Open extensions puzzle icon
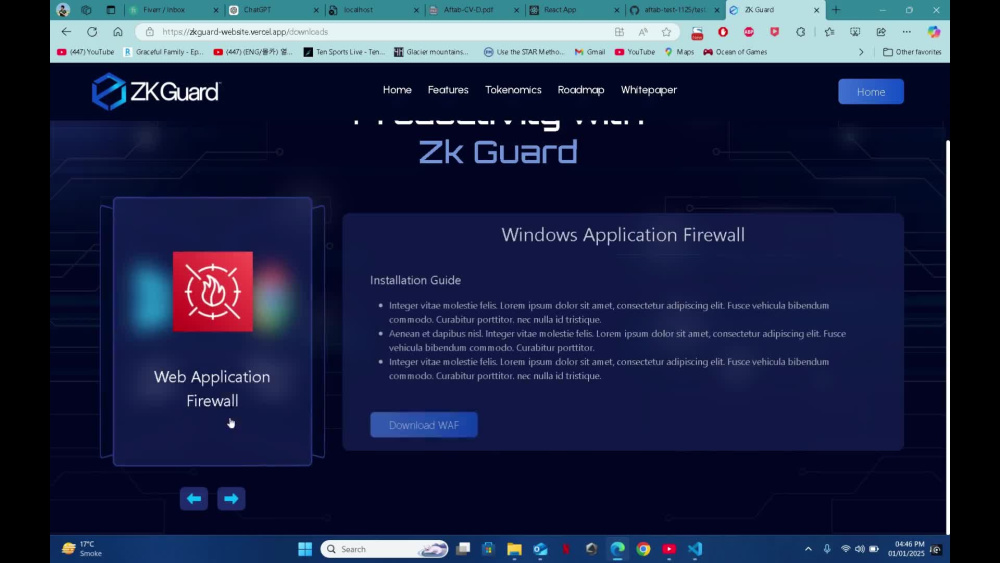This screenshot has width=1000, height=563. pyautogui.click(x=800, y=32)
